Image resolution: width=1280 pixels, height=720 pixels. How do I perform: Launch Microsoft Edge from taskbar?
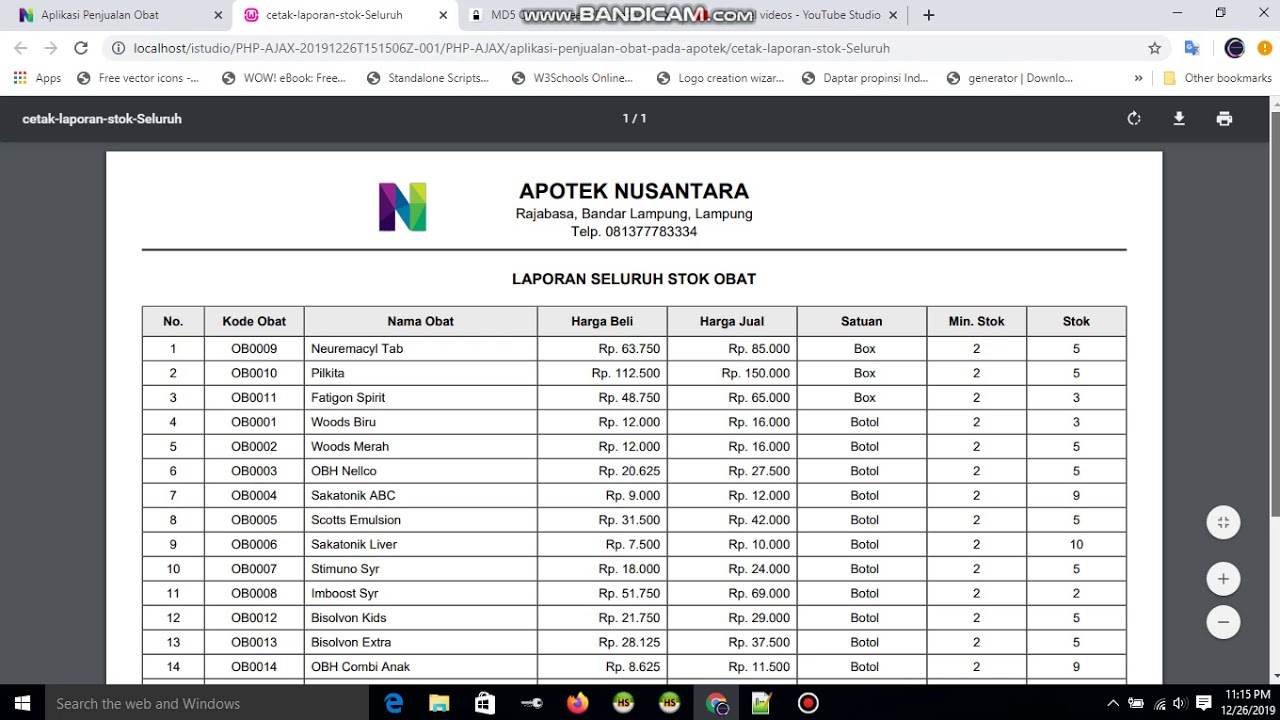393,703
